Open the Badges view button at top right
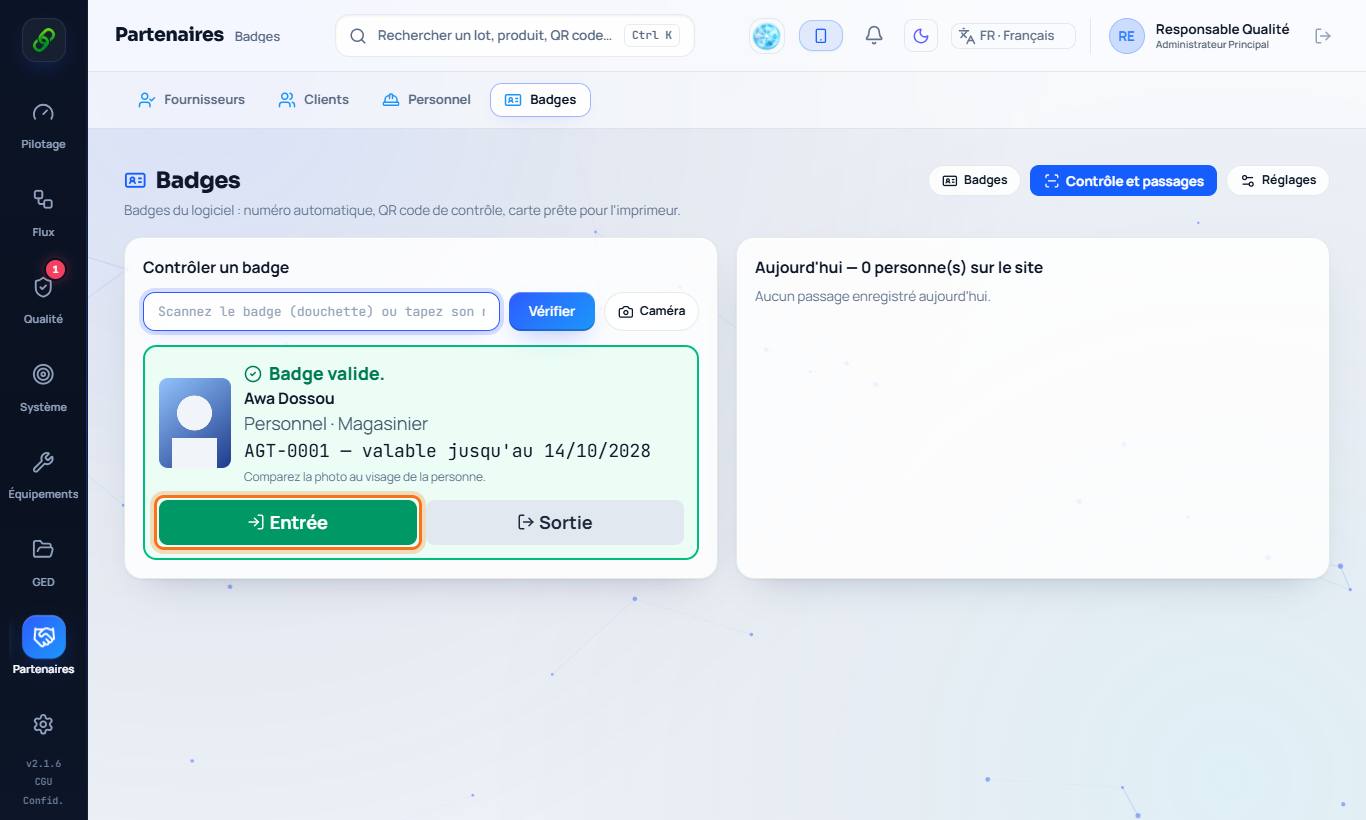Image resolution: width=1366 pixels, height=820 pixels. coord(975,181)
